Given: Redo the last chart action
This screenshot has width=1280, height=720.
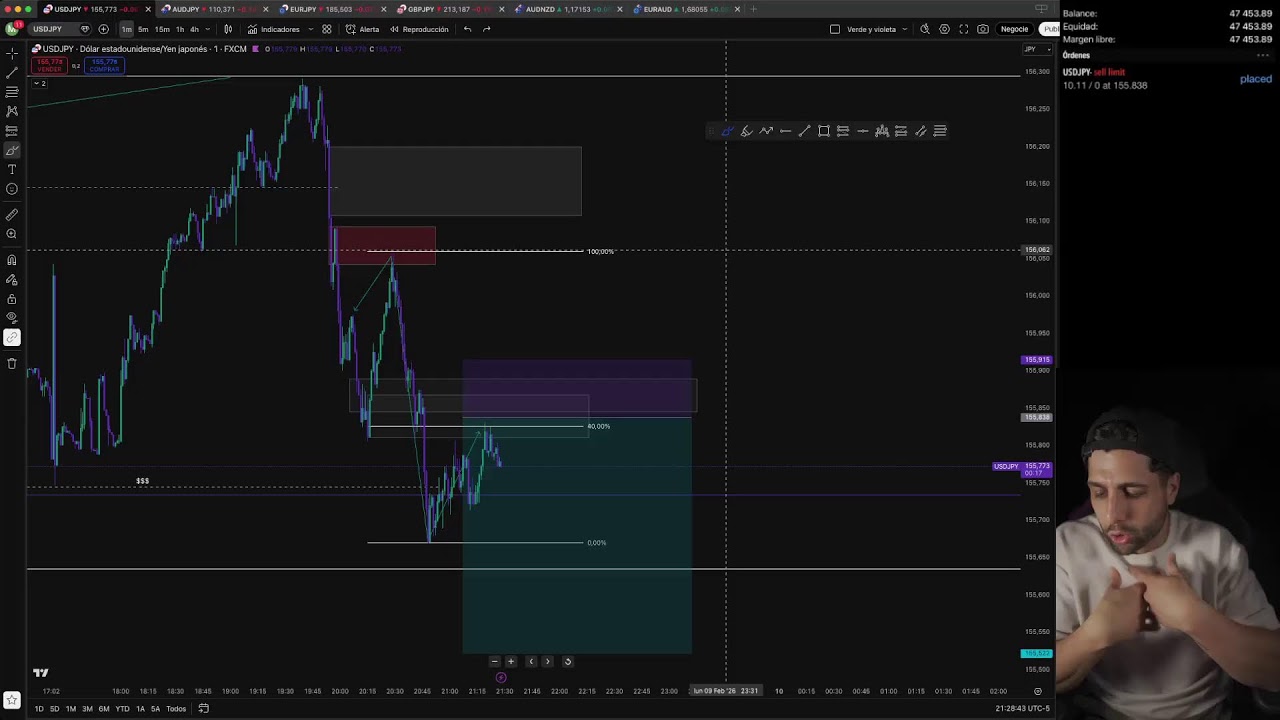Looking at the screenshot, I should (x=486, y=29).
